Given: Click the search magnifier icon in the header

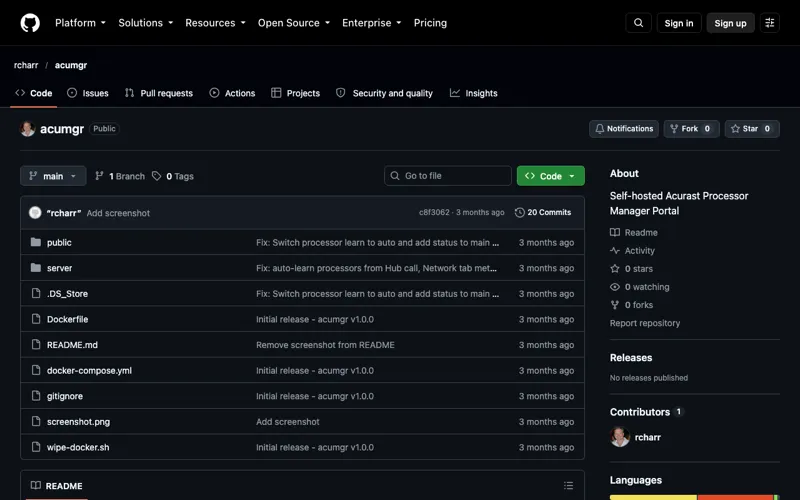Looking at the screenshot, I should (x=638, y=23).
